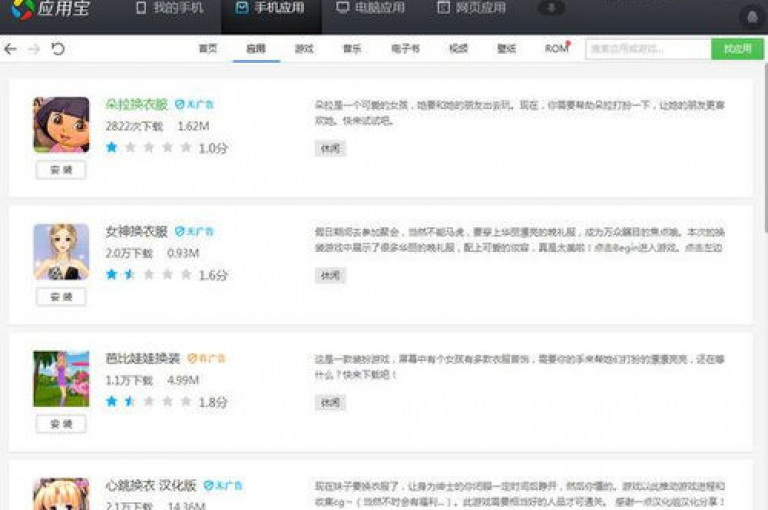Screen dimensions: 768x510
Task: Focus the app search input field
Action: [648, 49]
